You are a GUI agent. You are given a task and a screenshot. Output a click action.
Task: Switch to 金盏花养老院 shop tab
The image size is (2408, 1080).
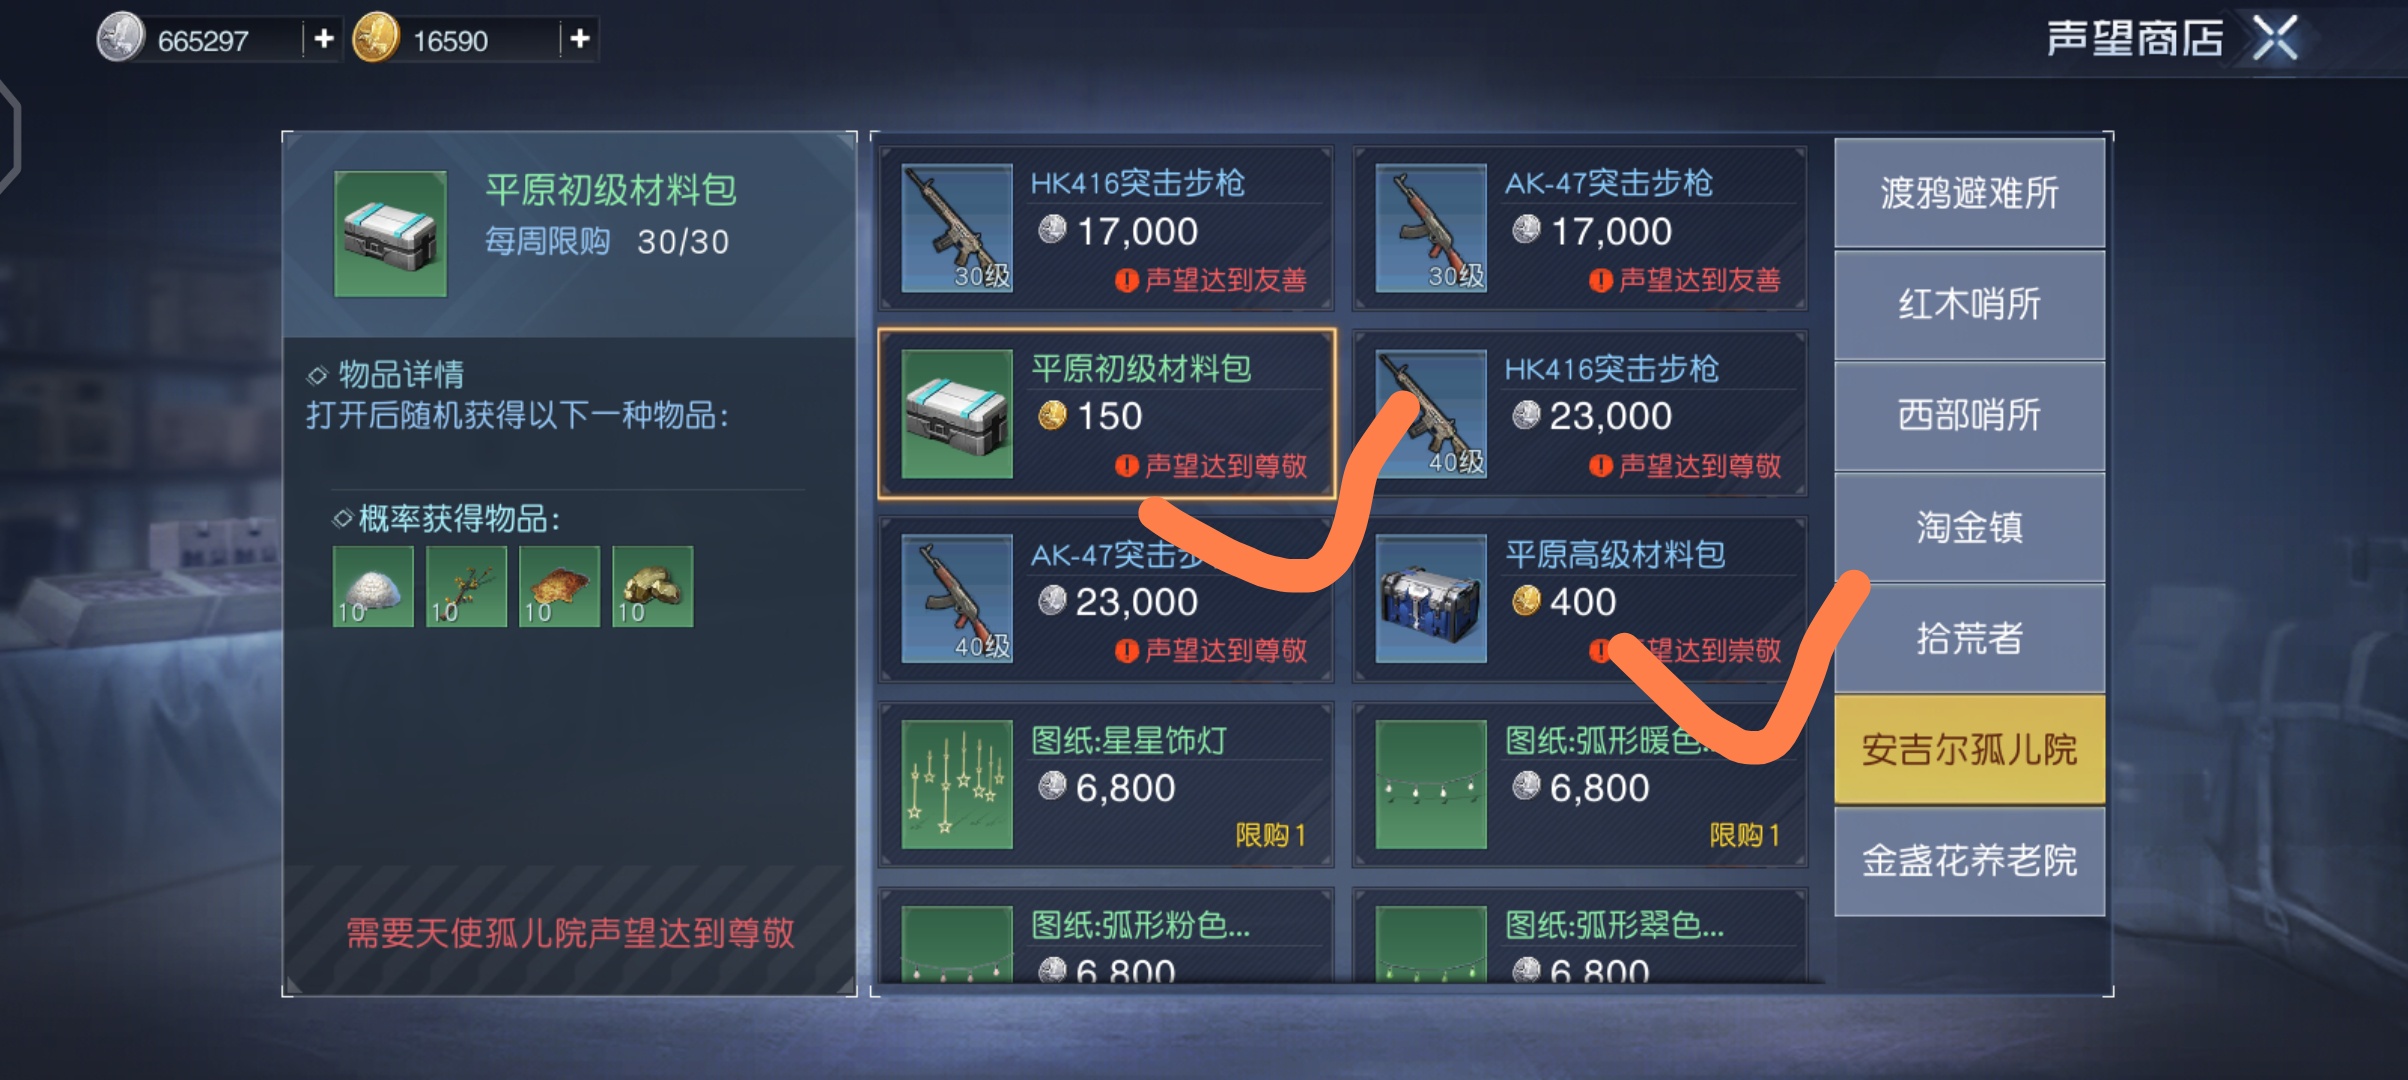tap(1969, 860)
